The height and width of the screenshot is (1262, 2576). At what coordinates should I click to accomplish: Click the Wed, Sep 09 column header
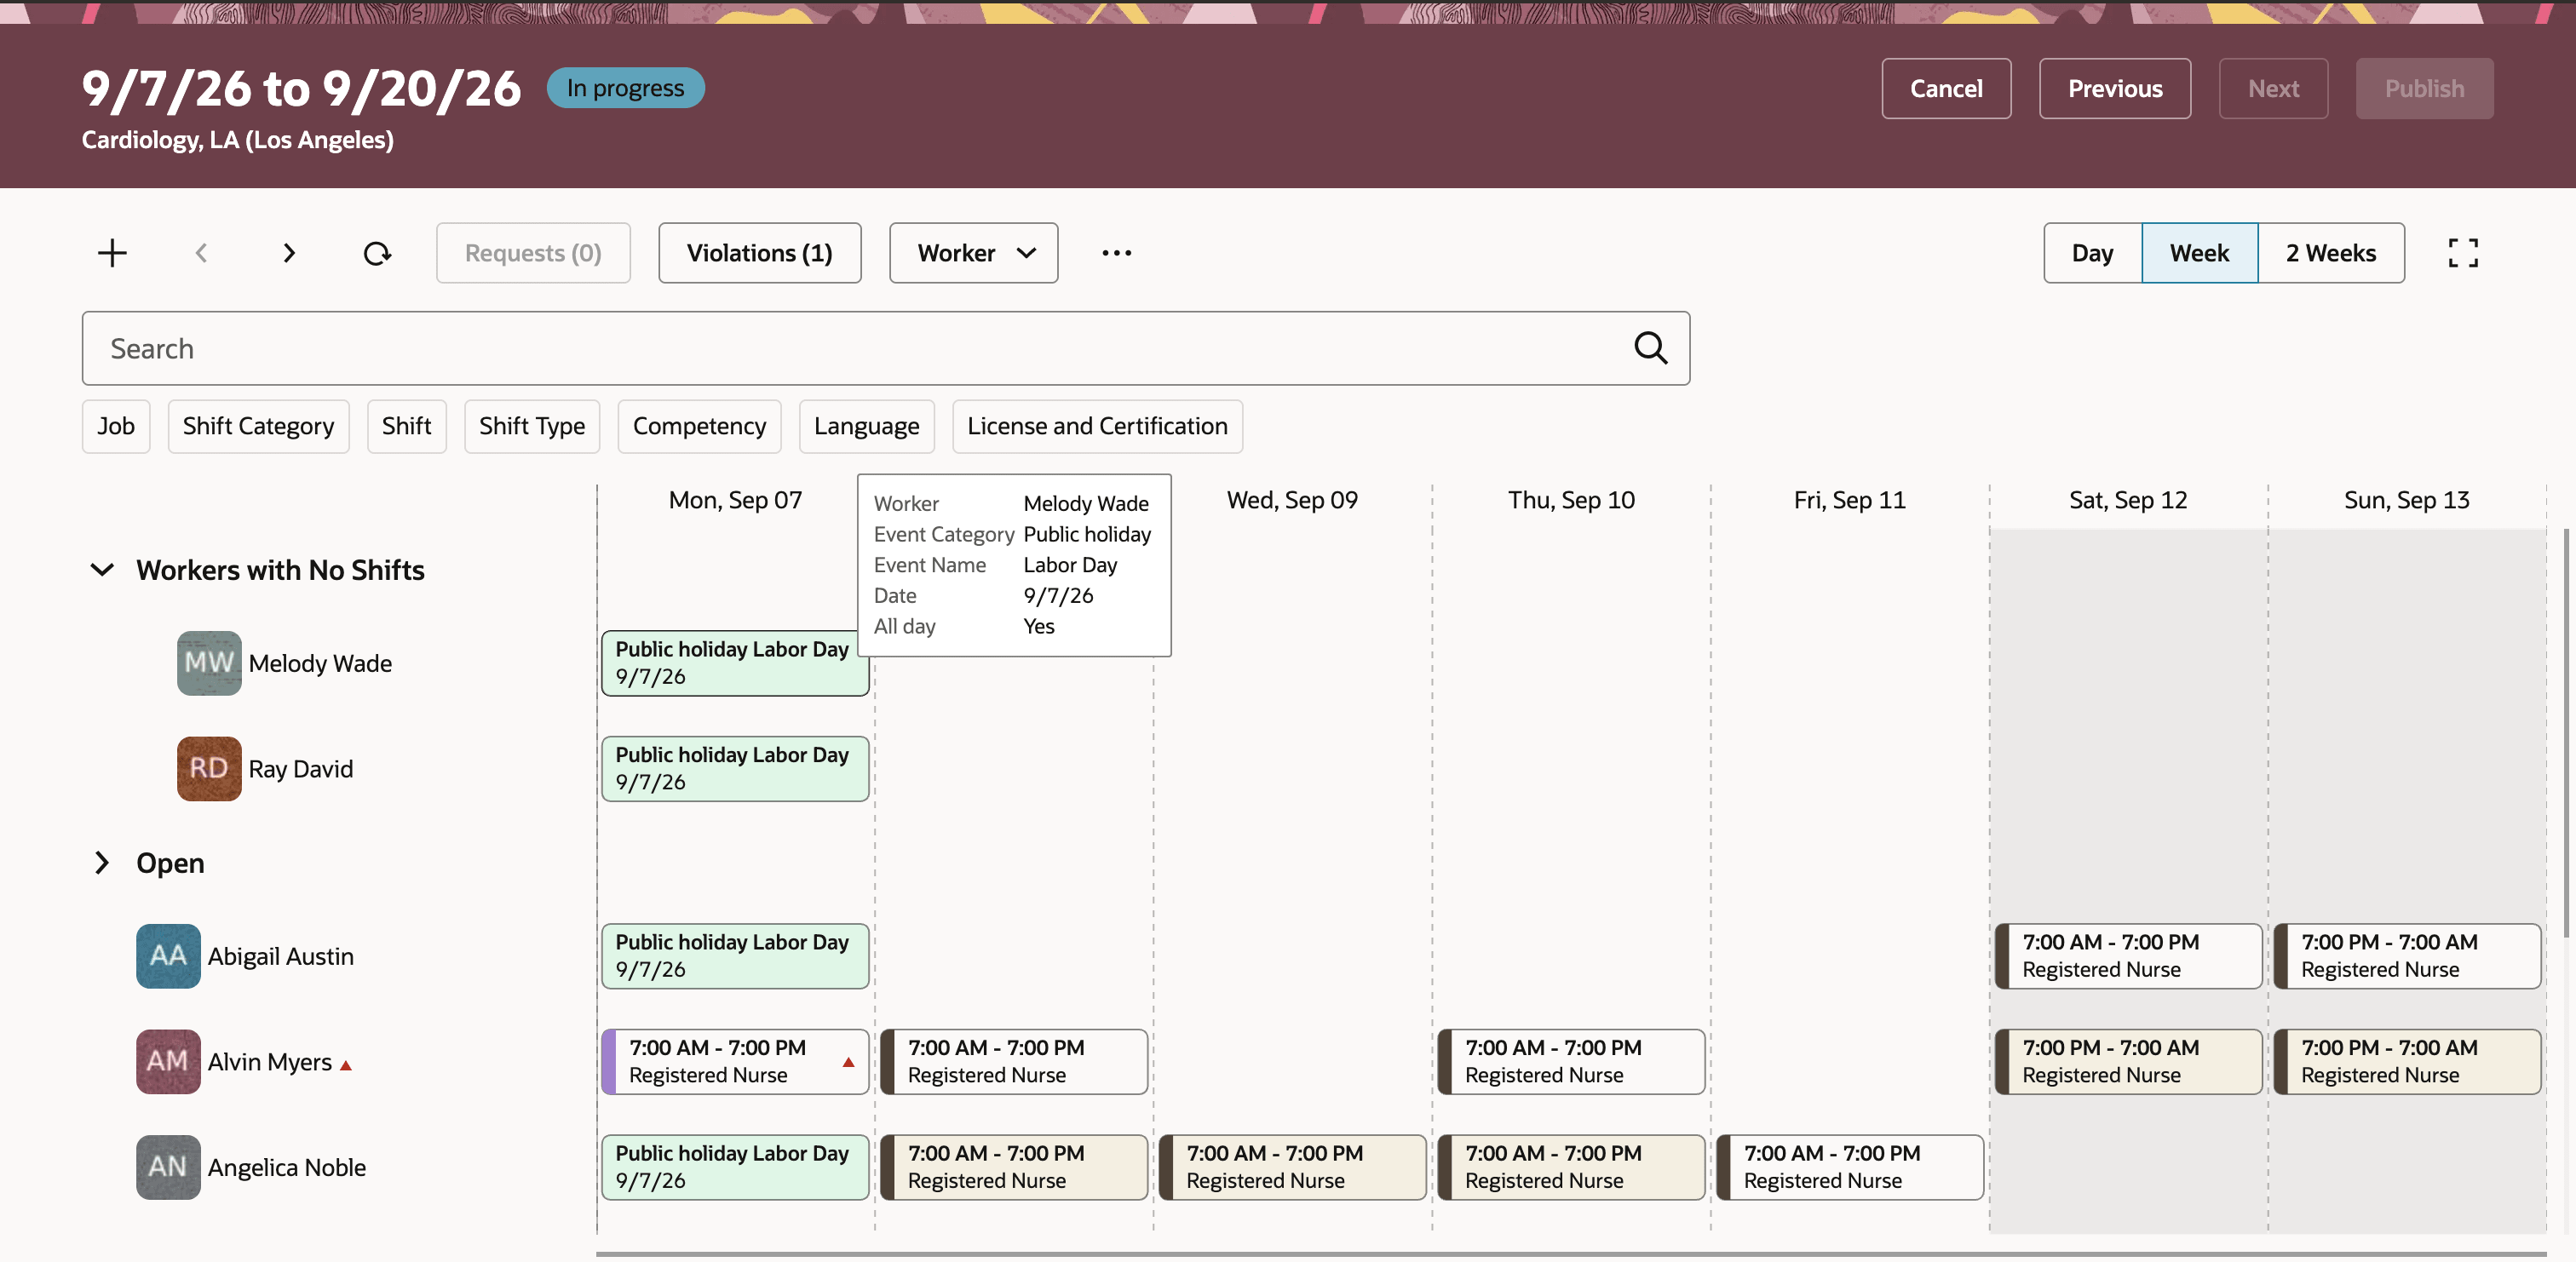1292,500
